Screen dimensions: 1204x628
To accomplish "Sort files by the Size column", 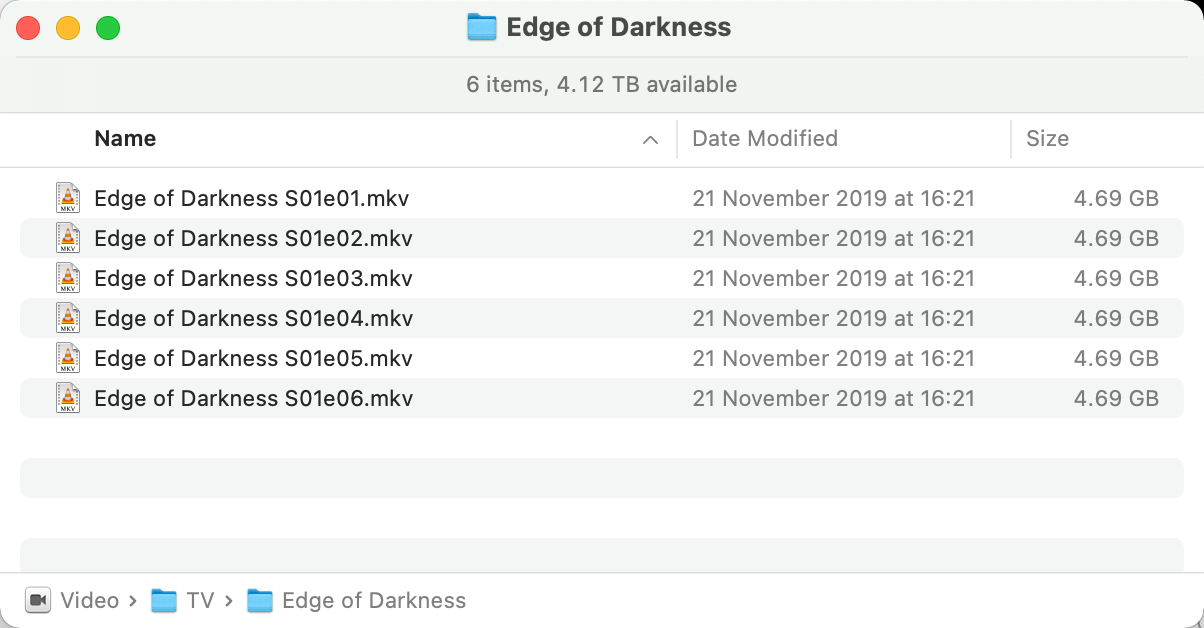I will click(1047, 139).
